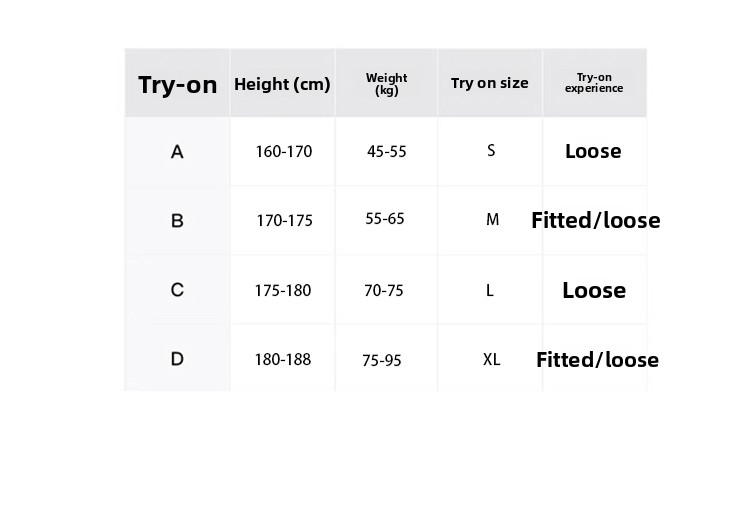Click the Try-on column header
The image size is (750, 505).
[x=177, y=85]
